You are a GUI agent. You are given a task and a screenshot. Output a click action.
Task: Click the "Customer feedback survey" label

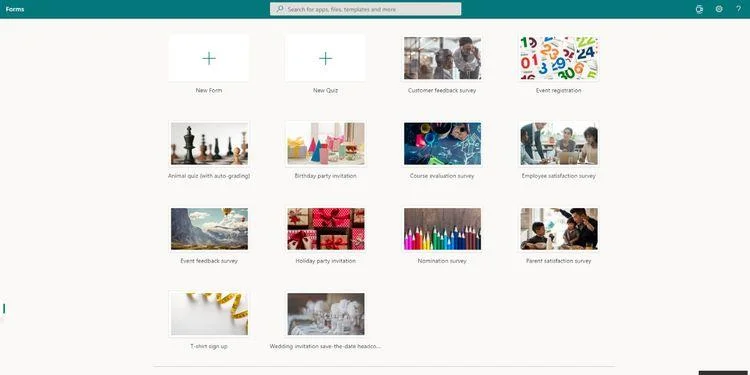point(442,90)
